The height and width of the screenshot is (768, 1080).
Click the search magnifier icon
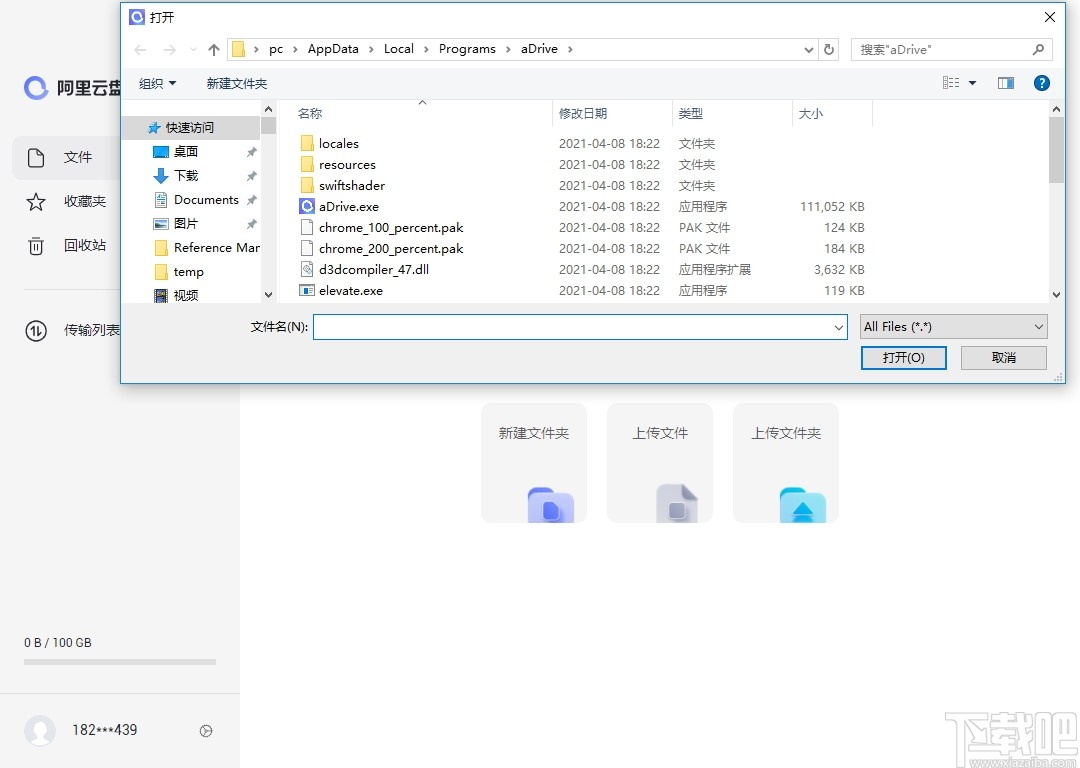pos(1039,50)
